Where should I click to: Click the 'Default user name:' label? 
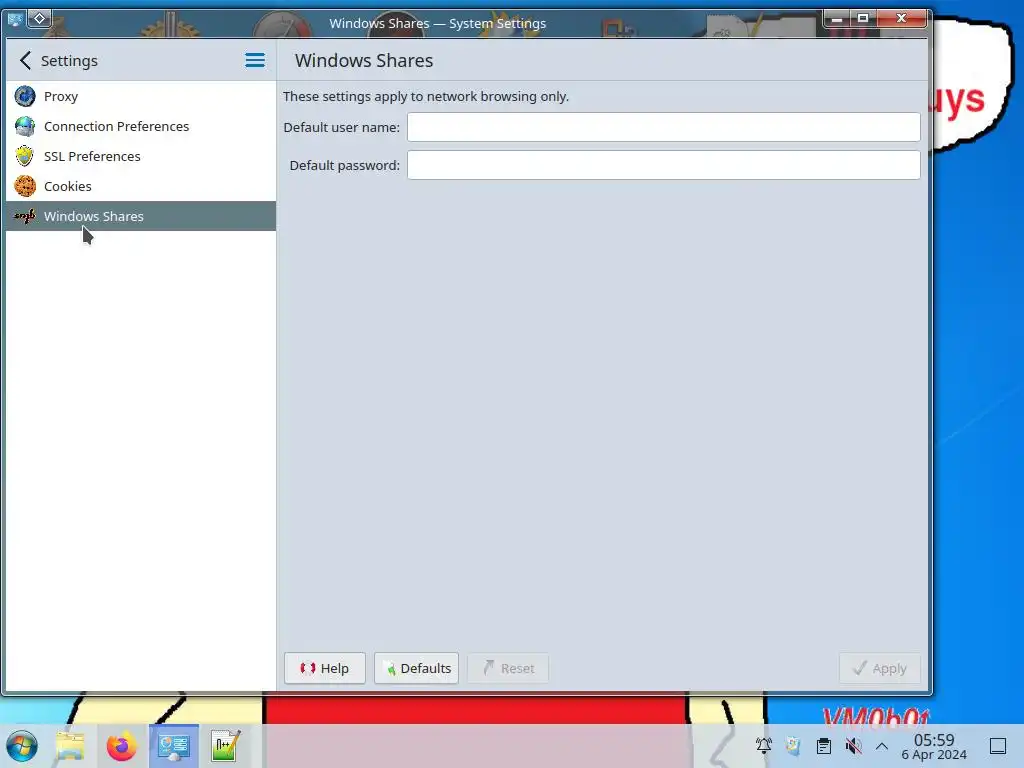(x=342, y=127)
